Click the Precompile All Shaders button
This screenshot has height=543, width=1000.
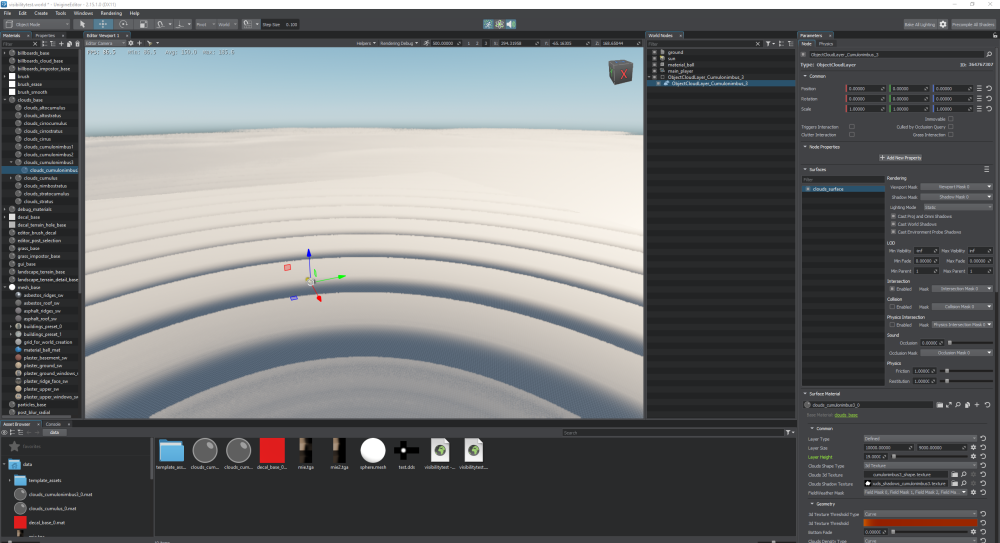(x=973, y=23)
